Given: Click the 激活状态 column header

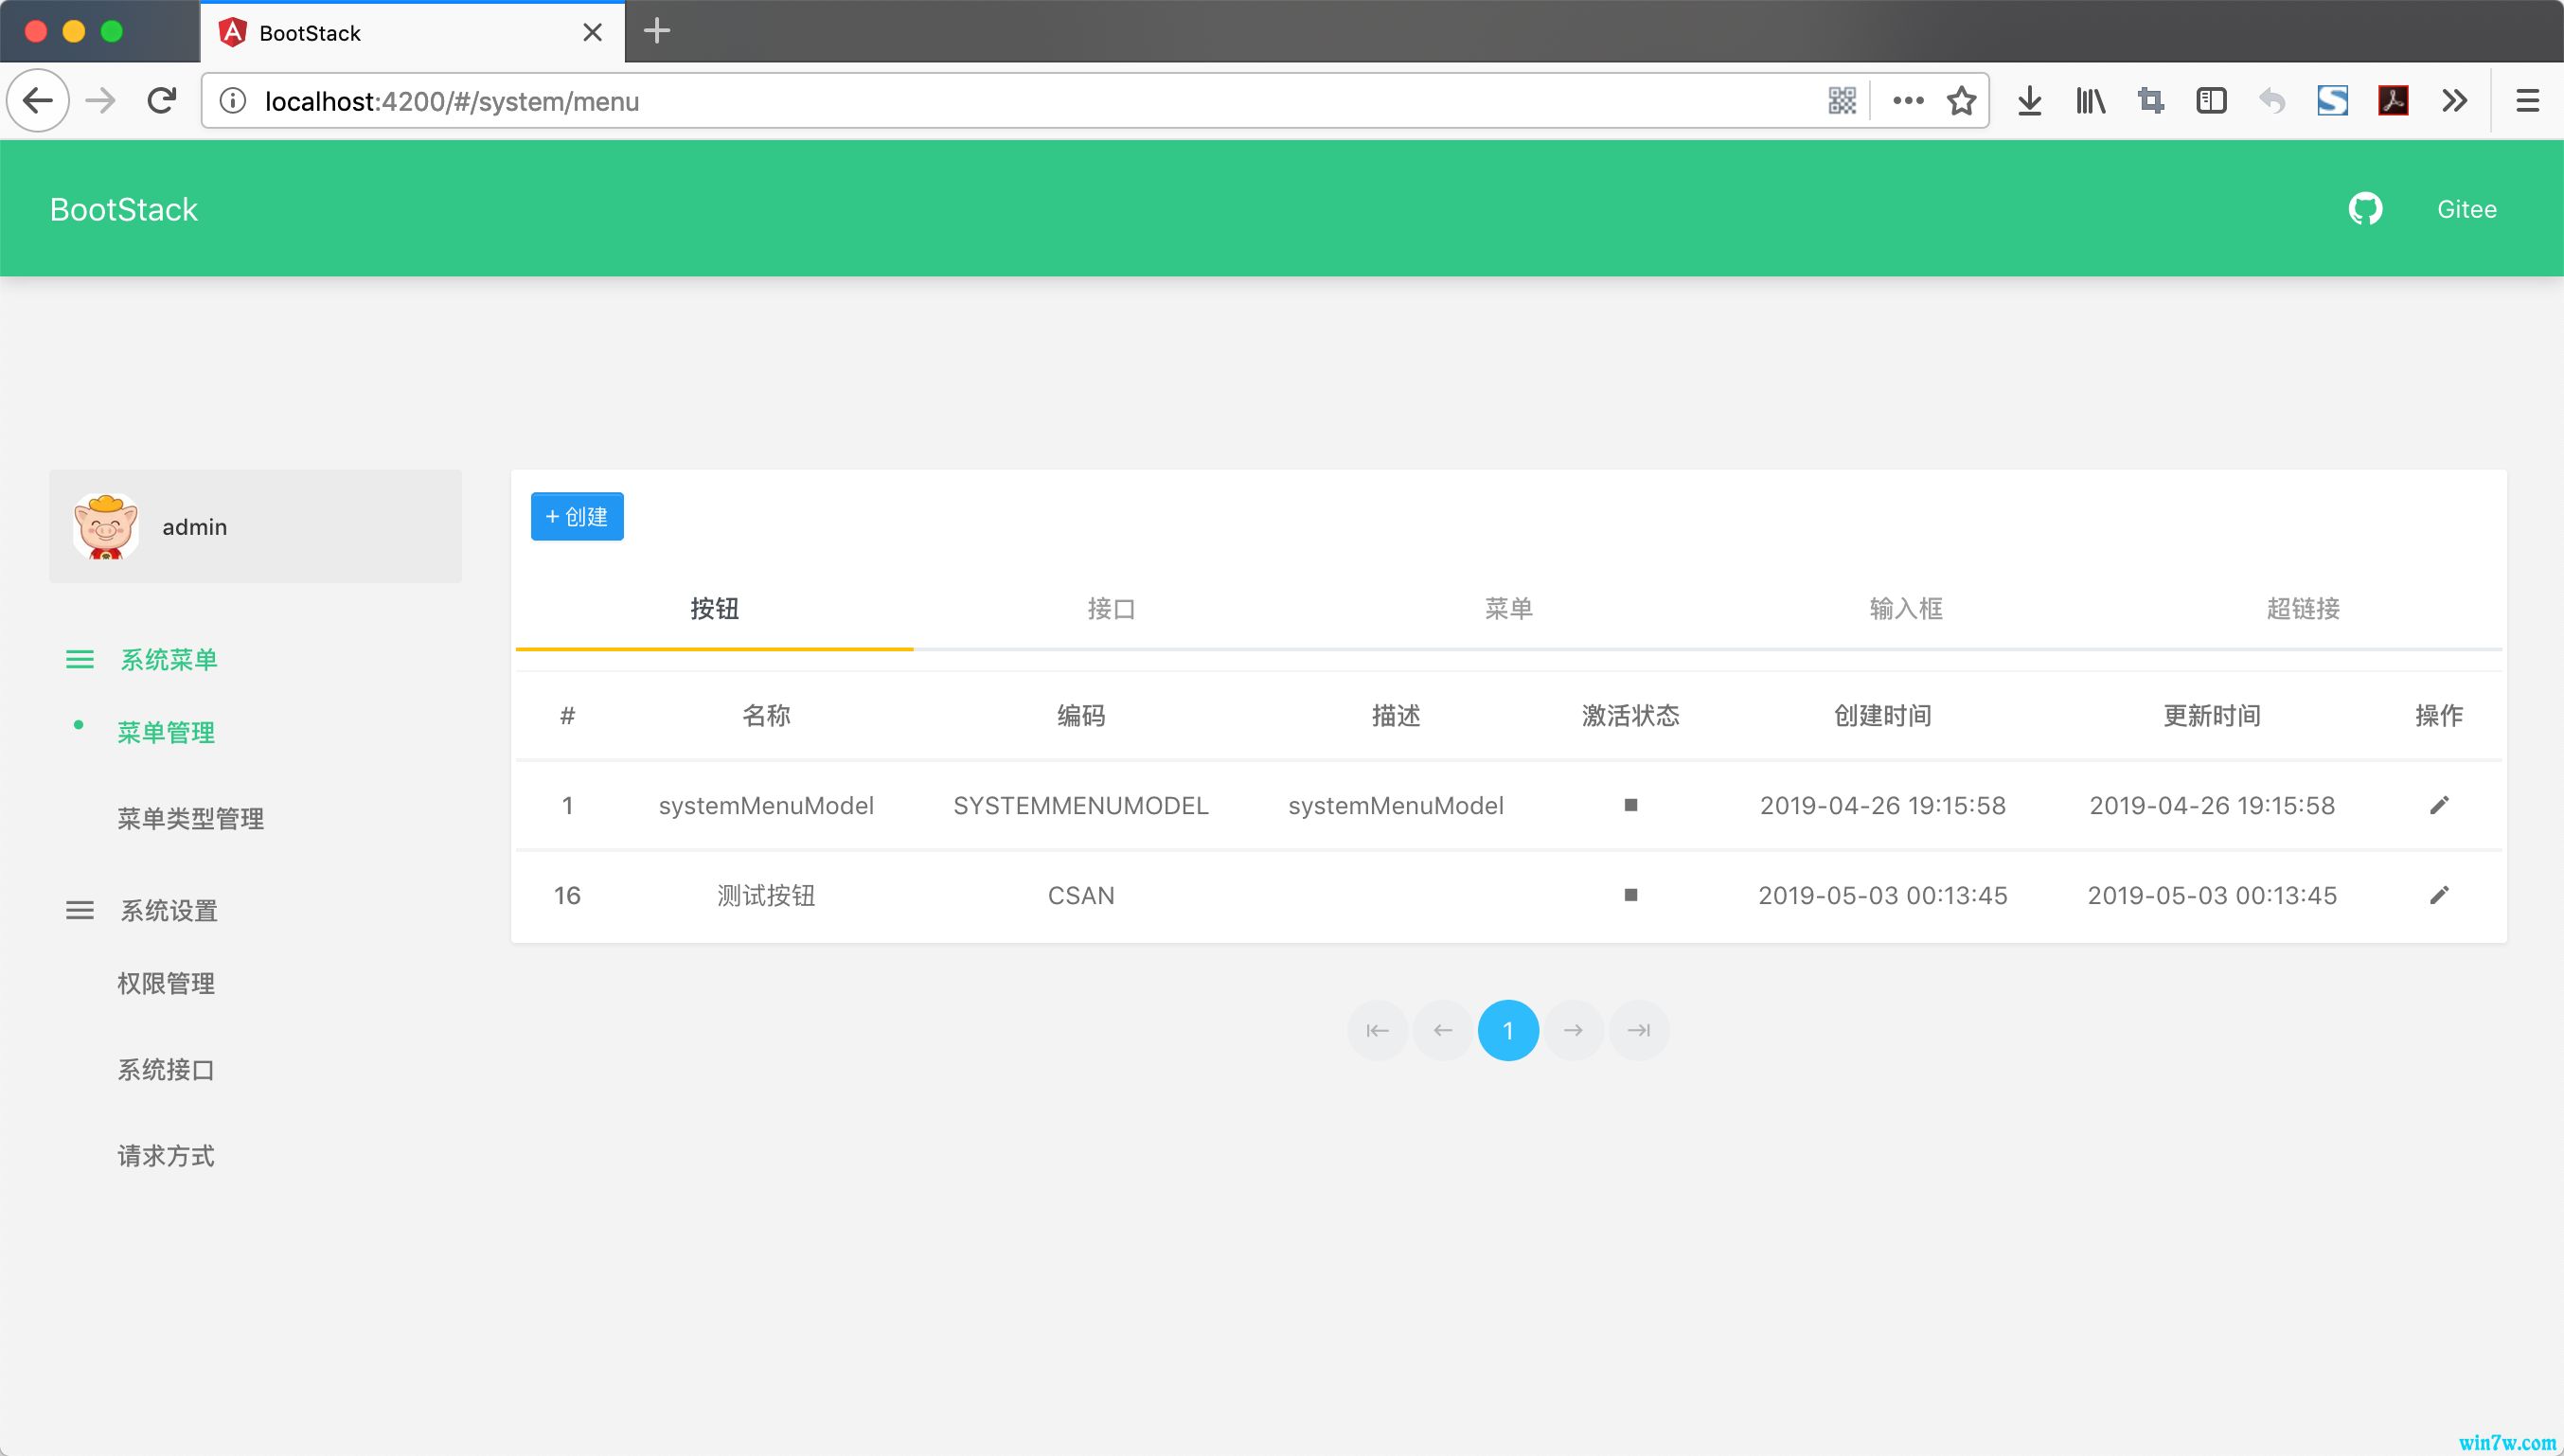Looking at the screenshot, I should pyautogui.click(x=1630, y=716).
